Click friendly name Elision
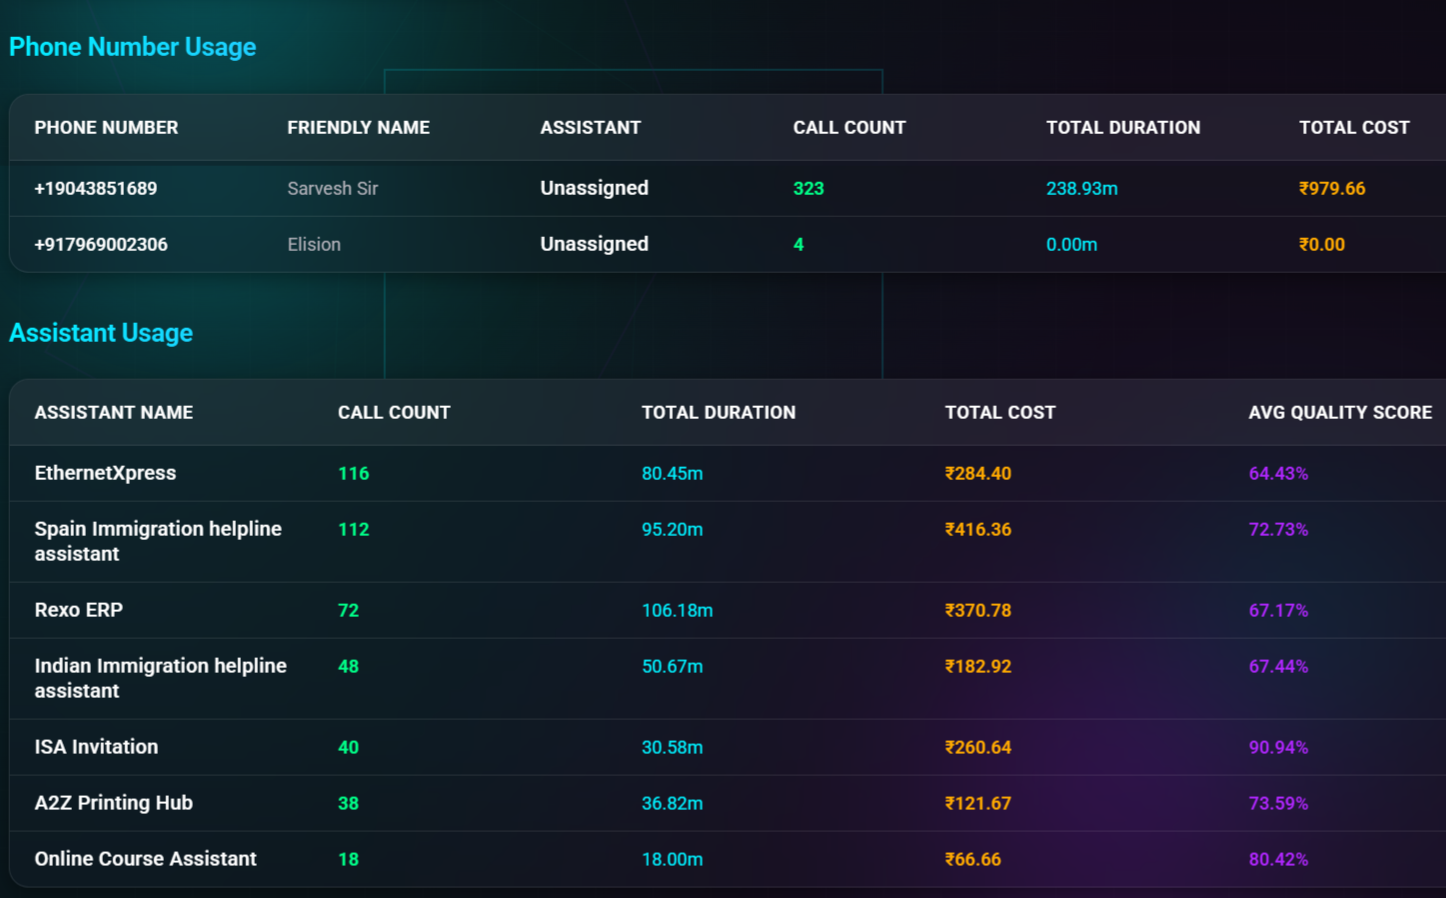 point(314,244)
